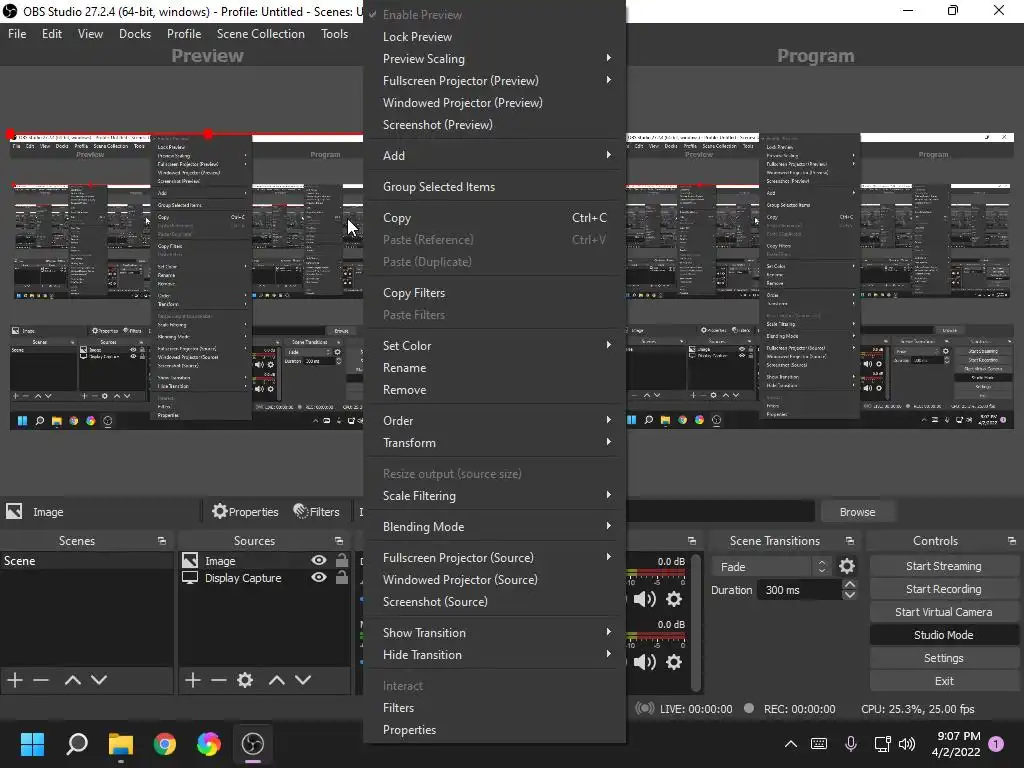Remove scene with minus icon in Scenes

(41, 680)
